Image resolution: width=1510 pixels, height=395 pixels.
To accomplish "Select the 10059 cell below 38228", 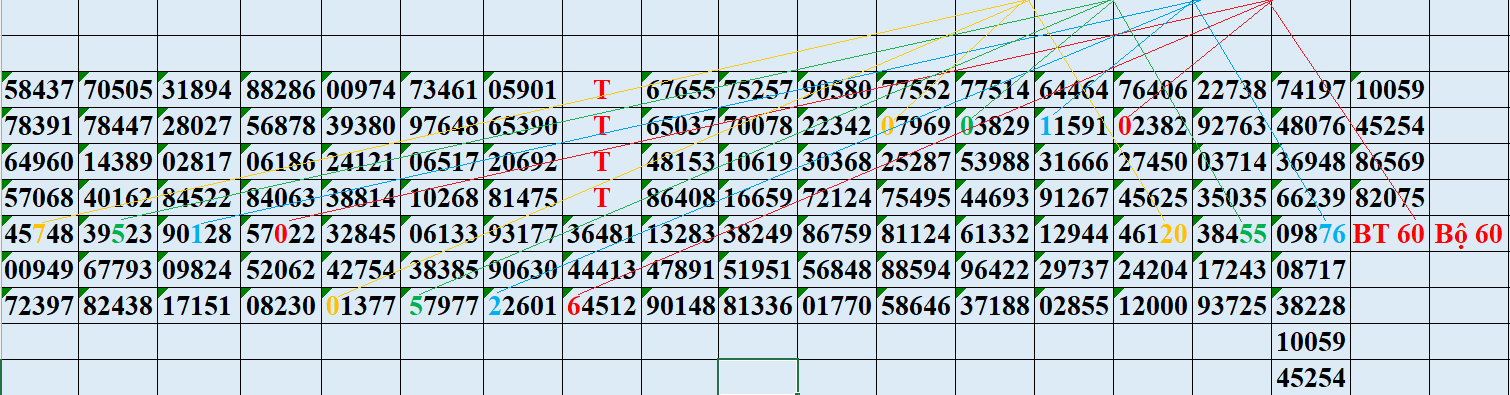I will click(1311, 342).
